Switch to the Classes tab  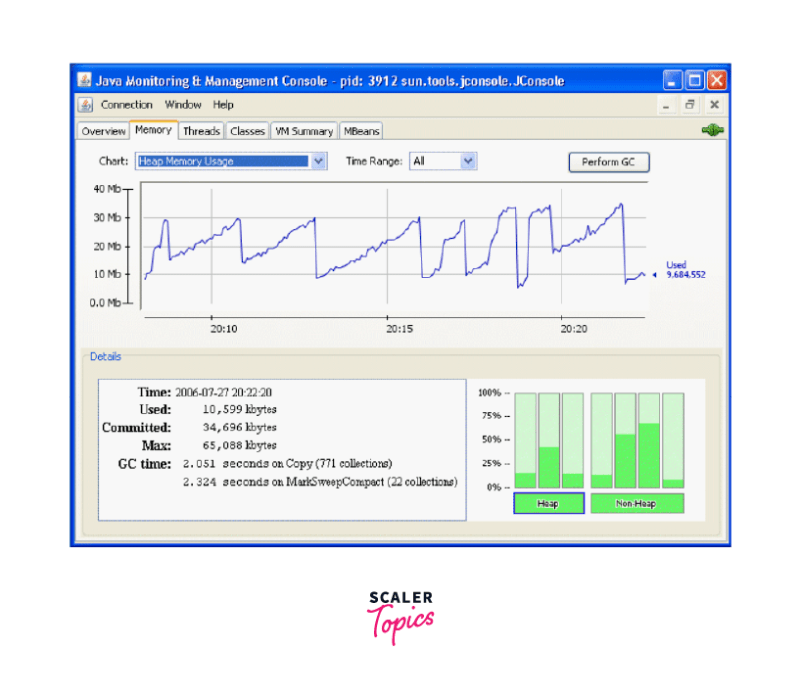tap(247, 130)
